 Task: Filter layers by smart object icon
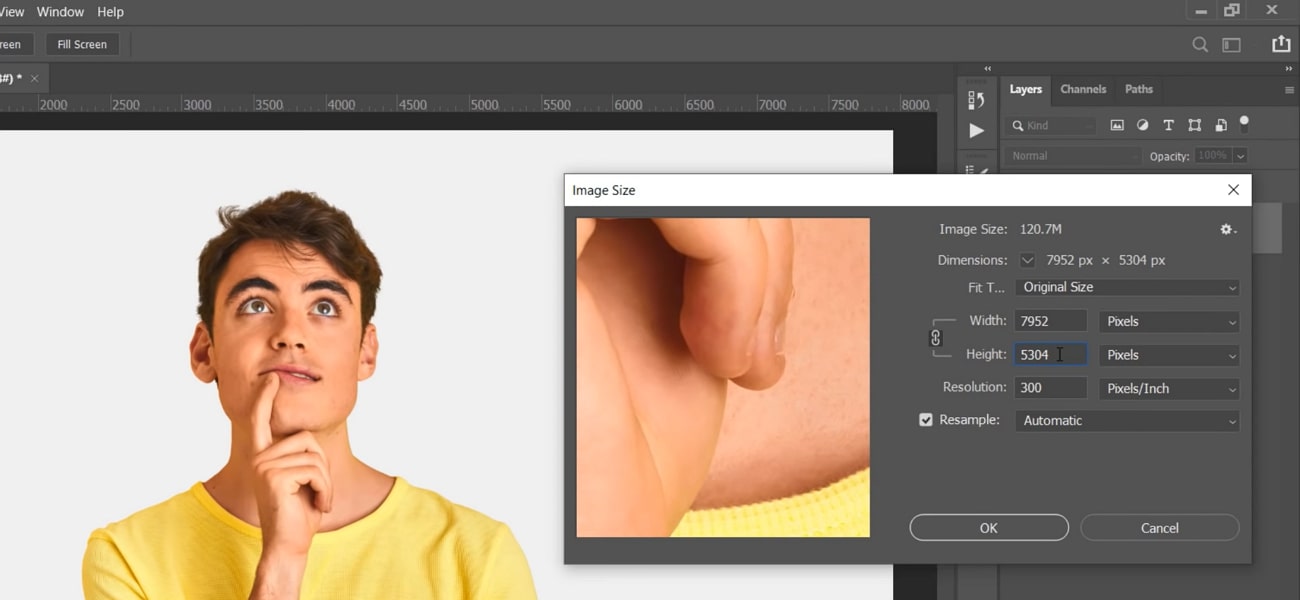pyautogui.click(x=1220, y=126)
